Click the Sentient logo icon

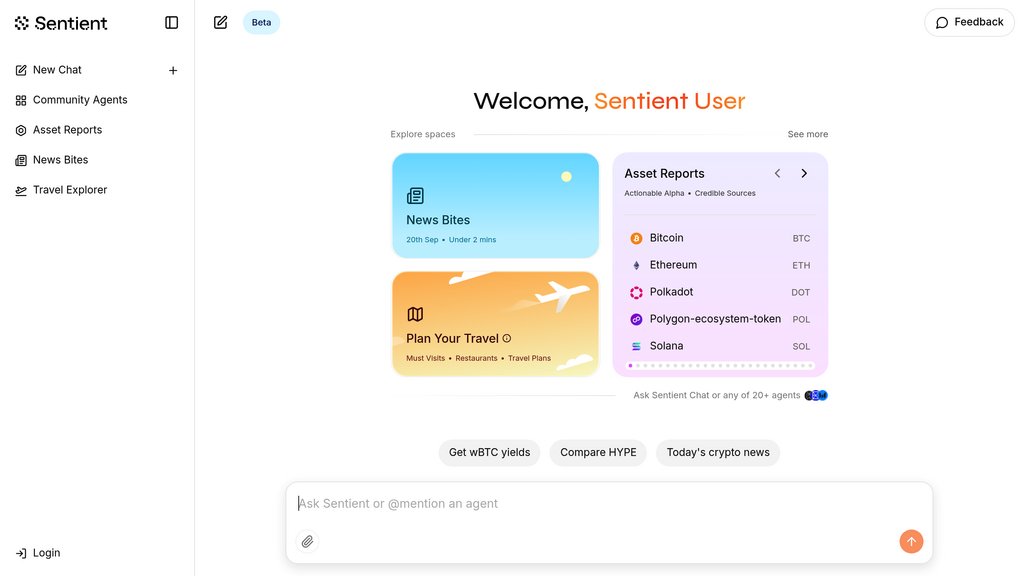(22, 22)
